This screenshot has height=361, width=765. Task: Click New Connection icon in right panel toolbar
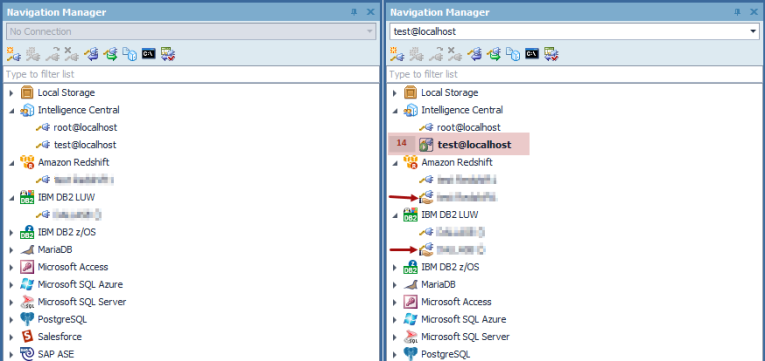(397, 54)
